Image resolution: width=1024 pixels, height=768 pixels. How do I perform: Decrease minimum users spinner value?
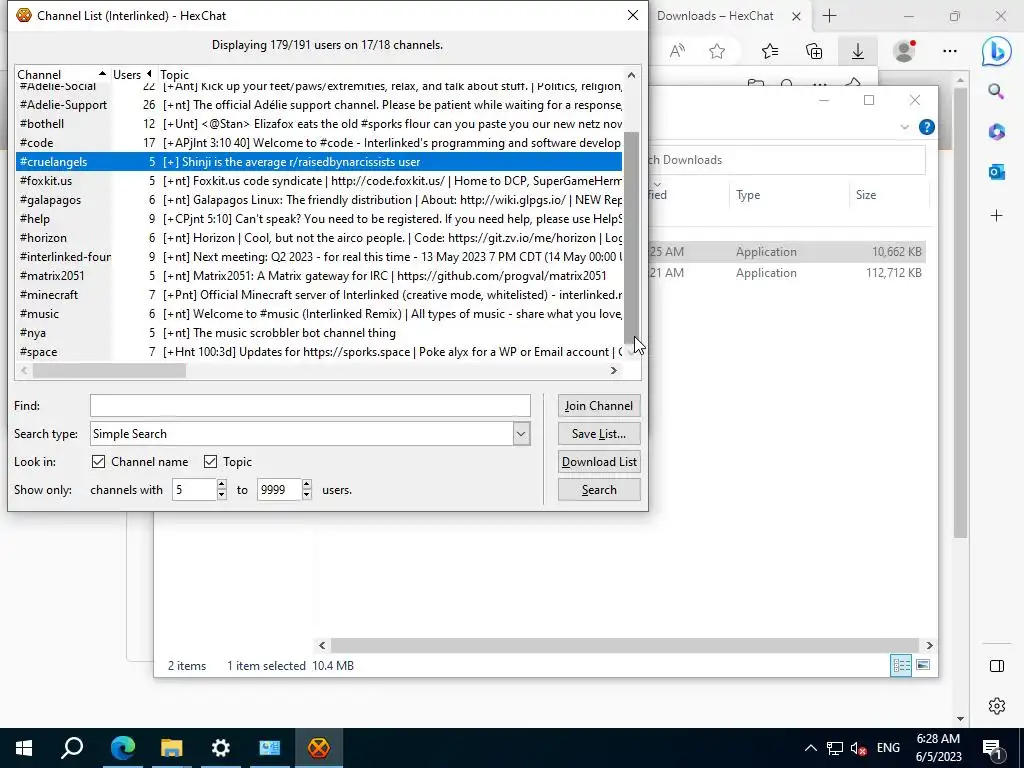[x=222, y=494]
